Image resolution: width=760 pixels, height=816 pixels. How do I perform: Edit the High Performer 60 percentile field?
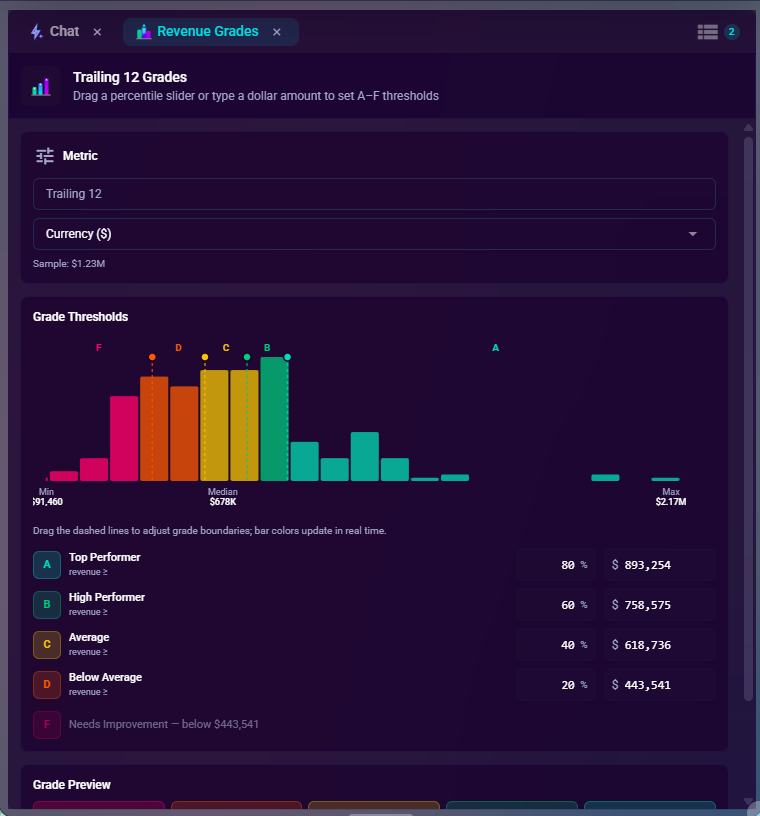pos(556,605)
